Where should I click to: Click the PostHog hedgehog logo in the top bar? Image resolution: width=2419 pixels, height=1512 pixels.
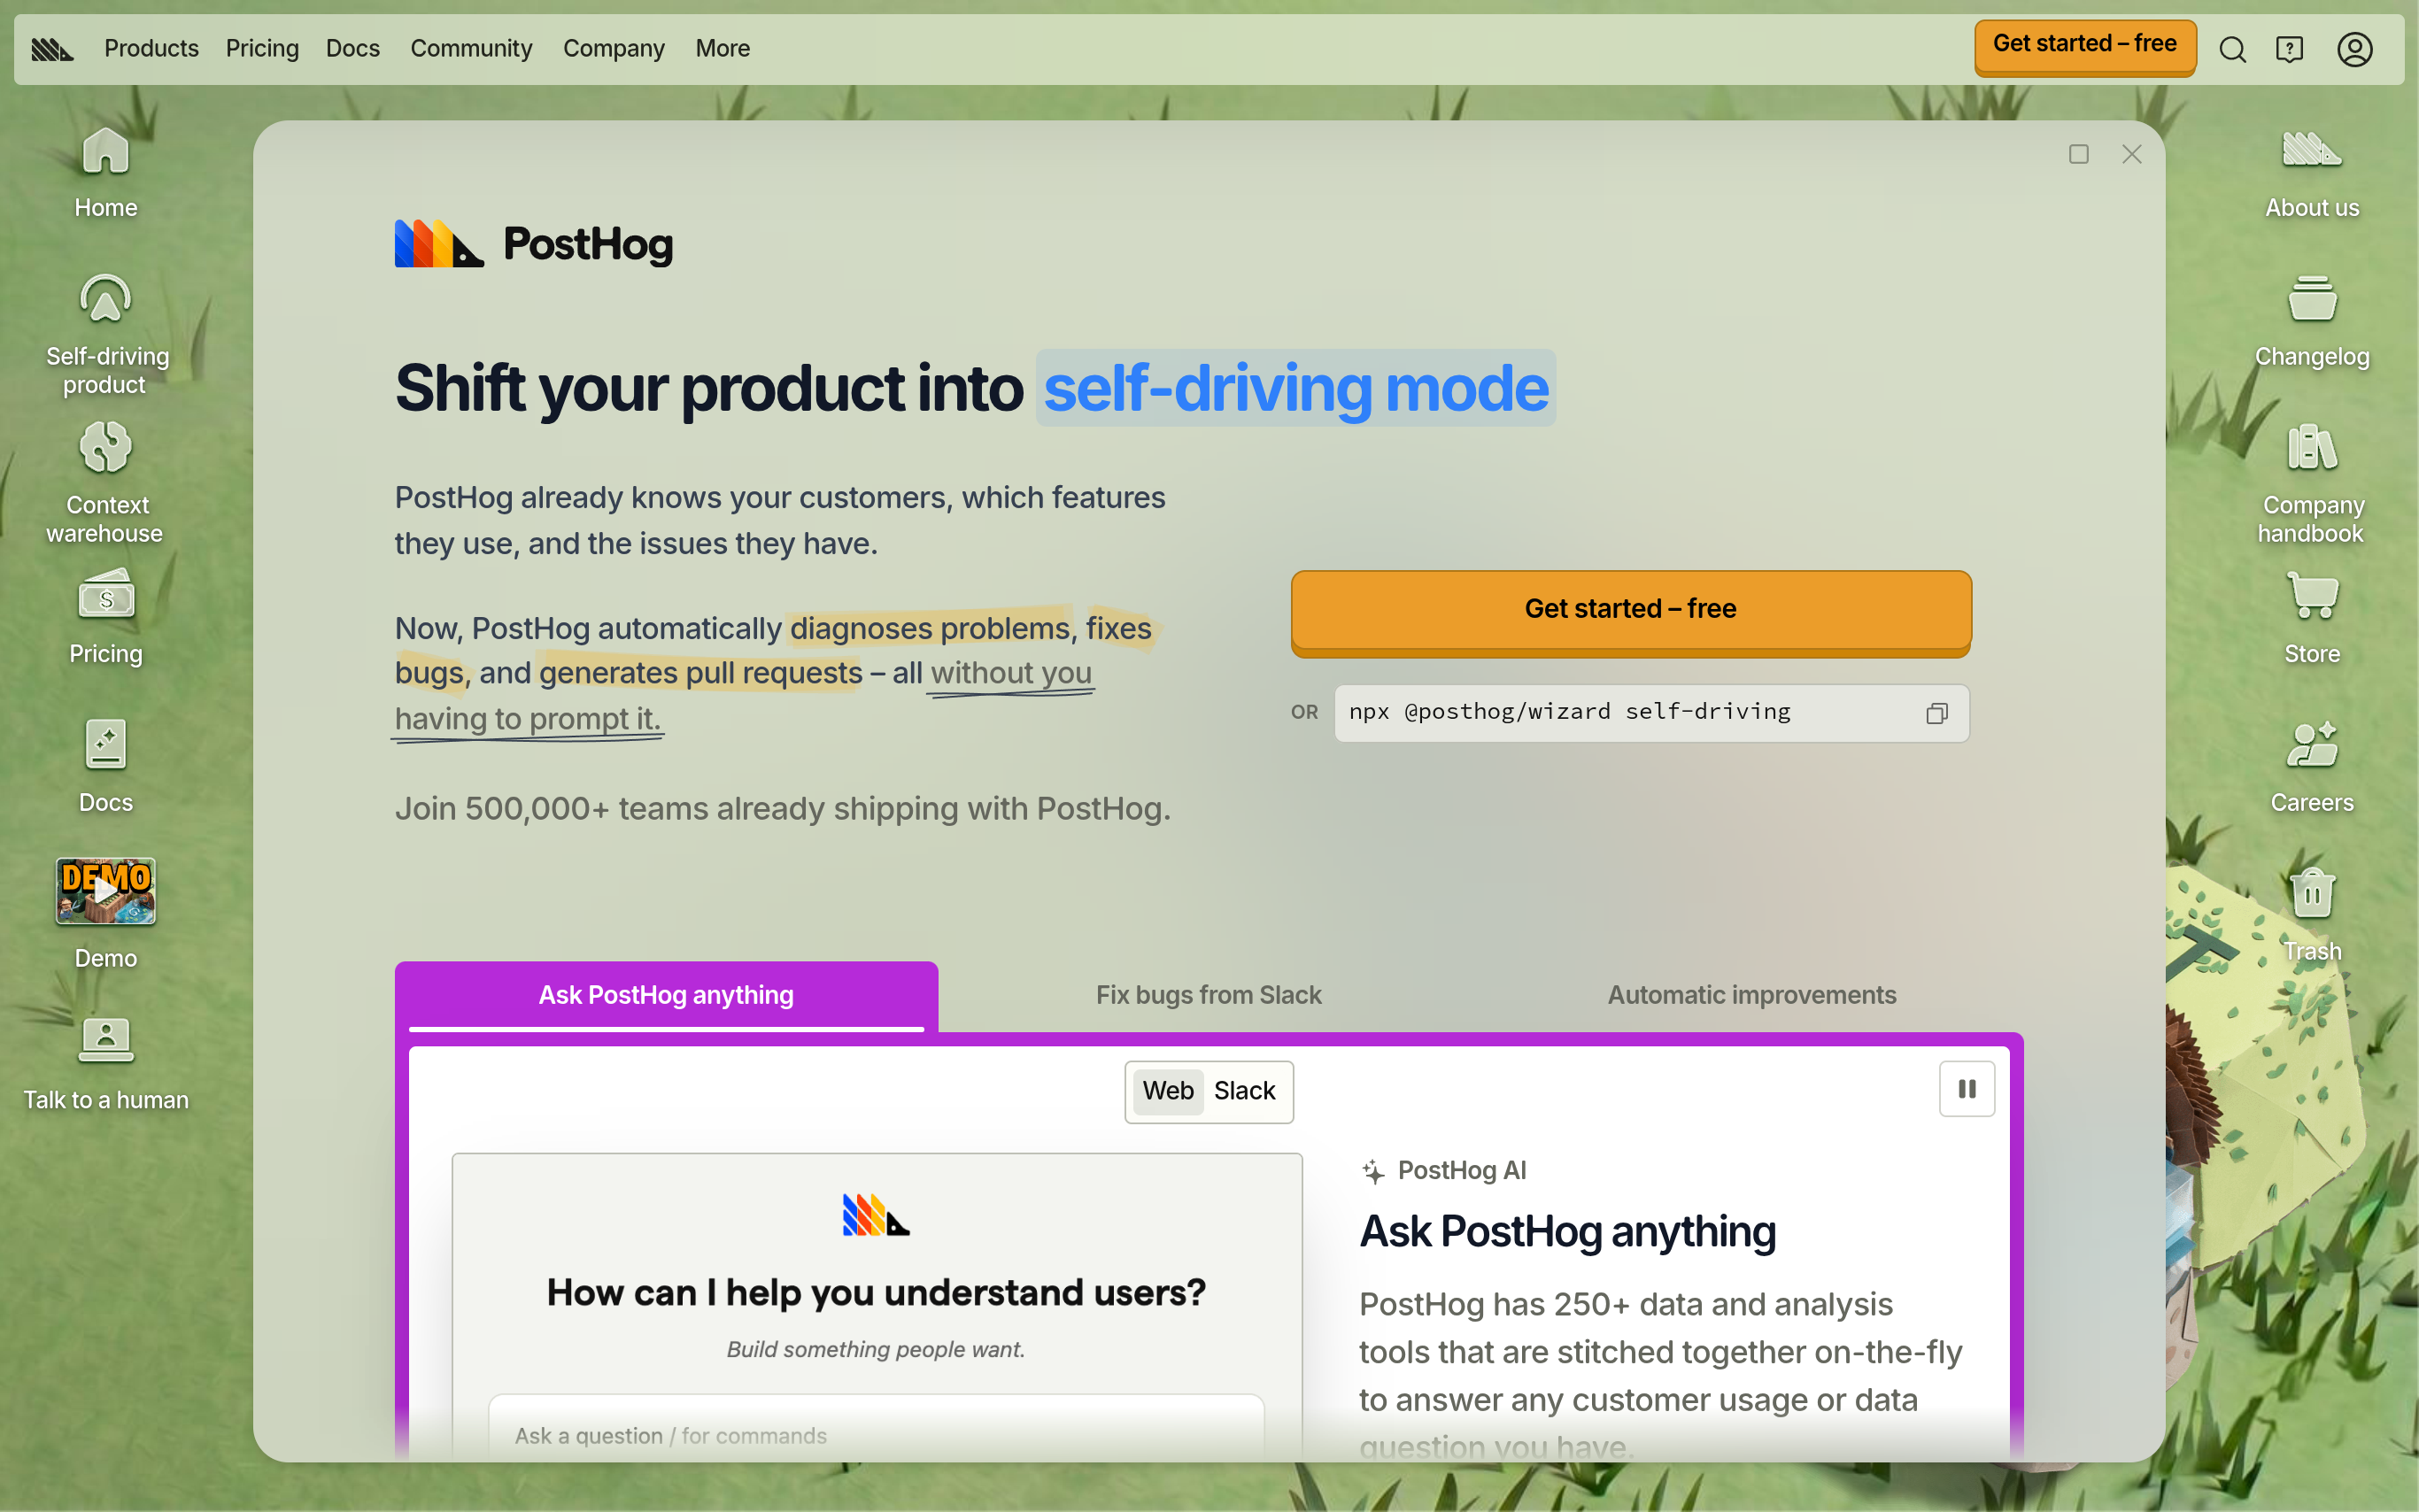point(52,48)
